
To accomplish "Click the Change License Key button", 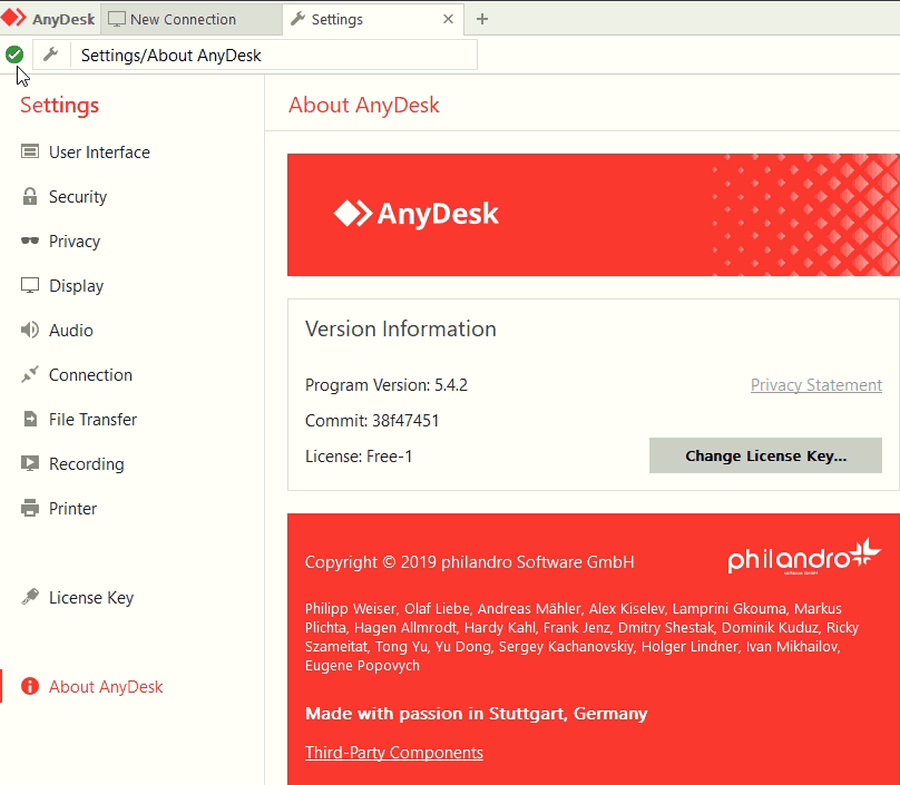I will (765, 455).
